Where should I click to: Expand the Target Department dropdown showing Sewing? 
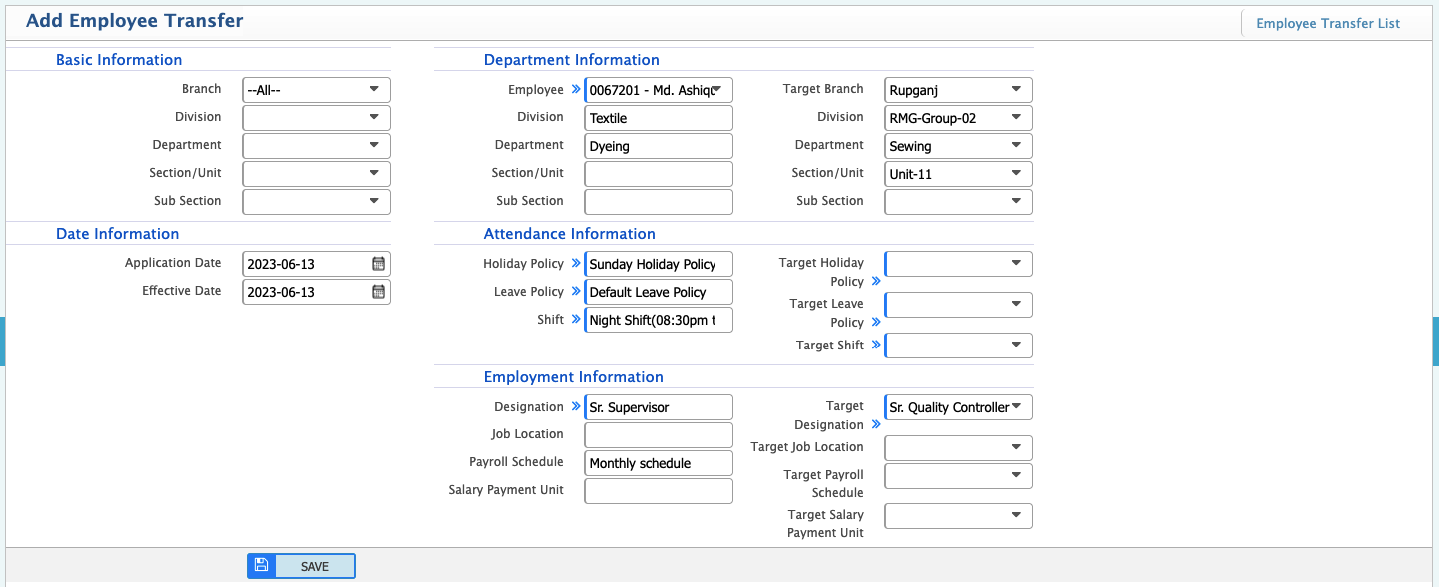(x=958, y=146)
